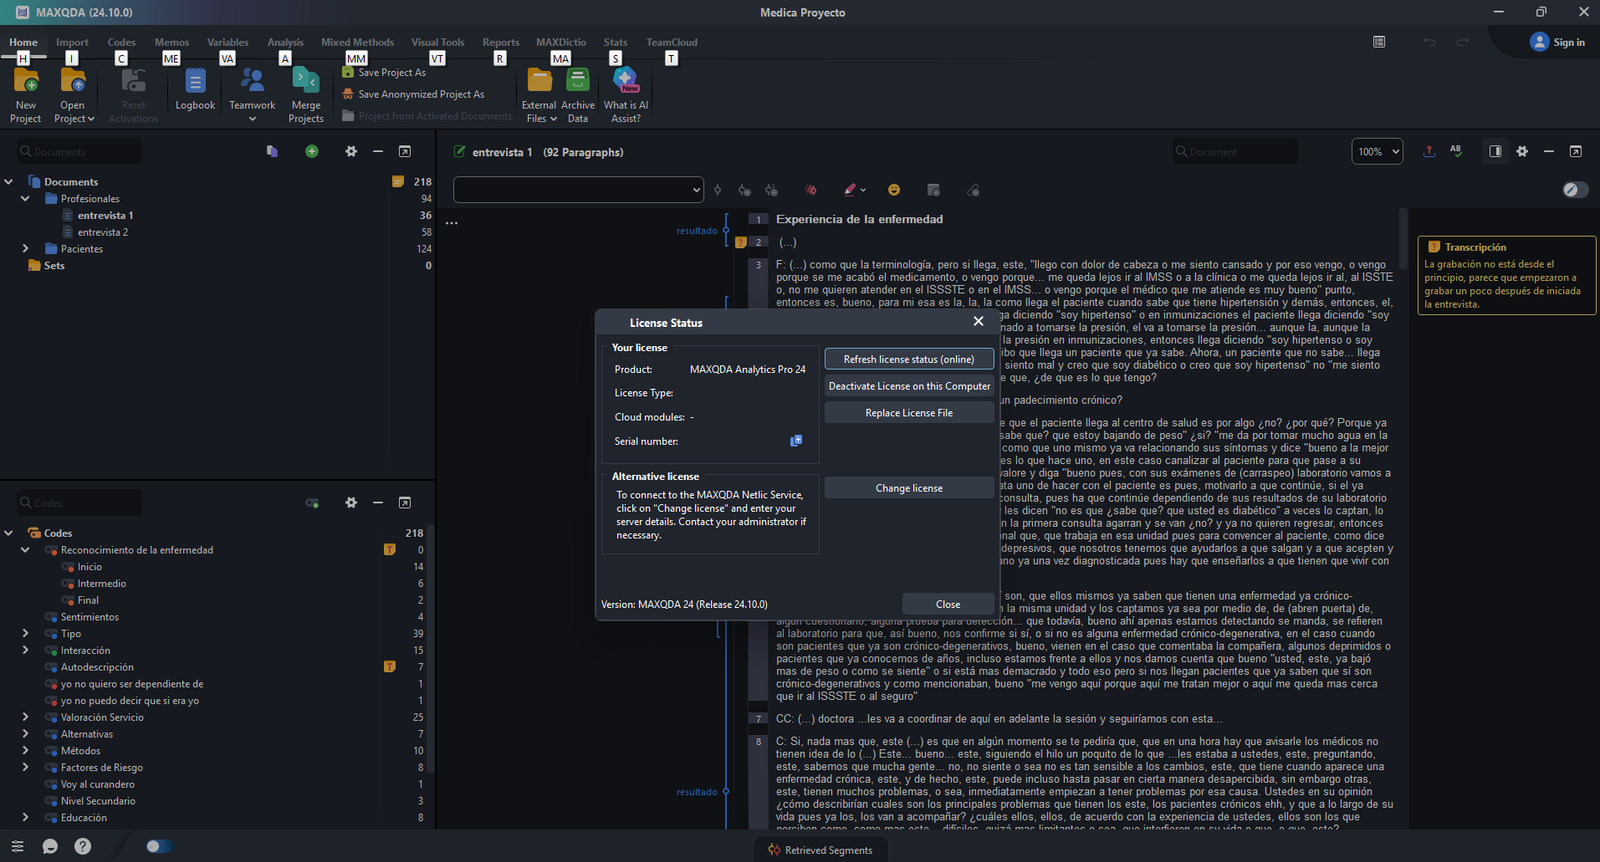The image size is (1600, 862).
Task: Open the coding quick list dropdown
Action: pyautogui.click(x=578, y=189)
